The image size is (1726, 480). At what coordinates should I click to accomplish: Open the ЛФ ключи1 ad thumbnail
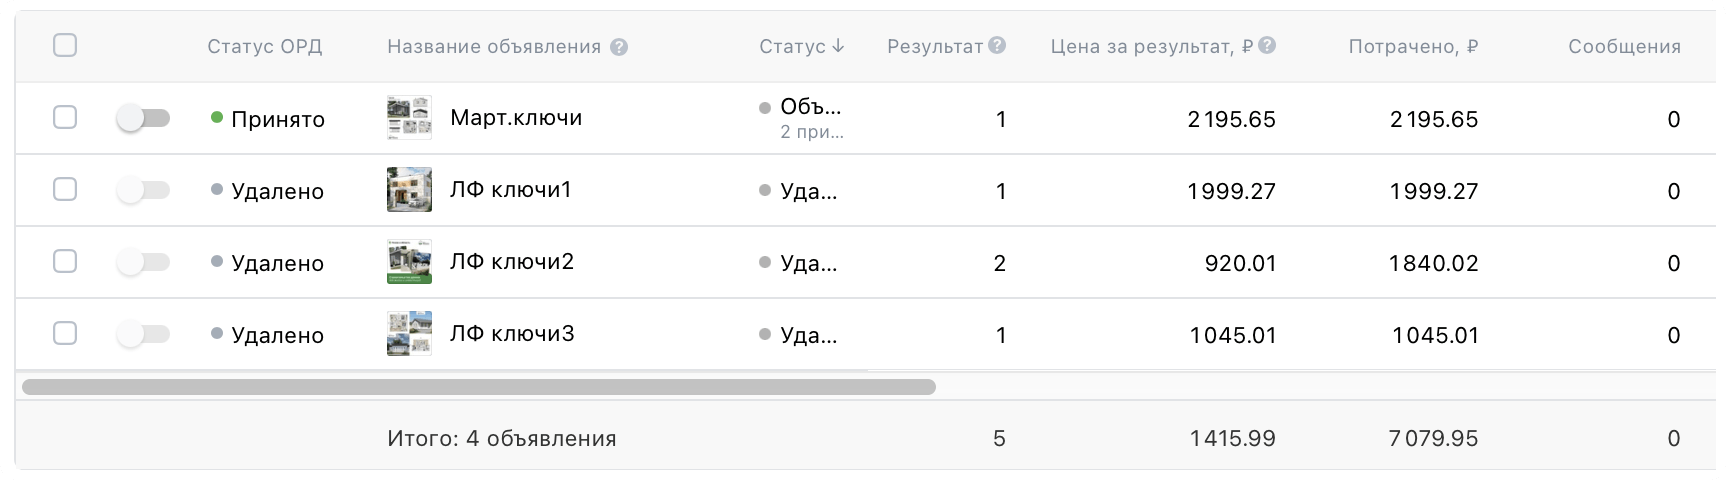pos(409,190)
